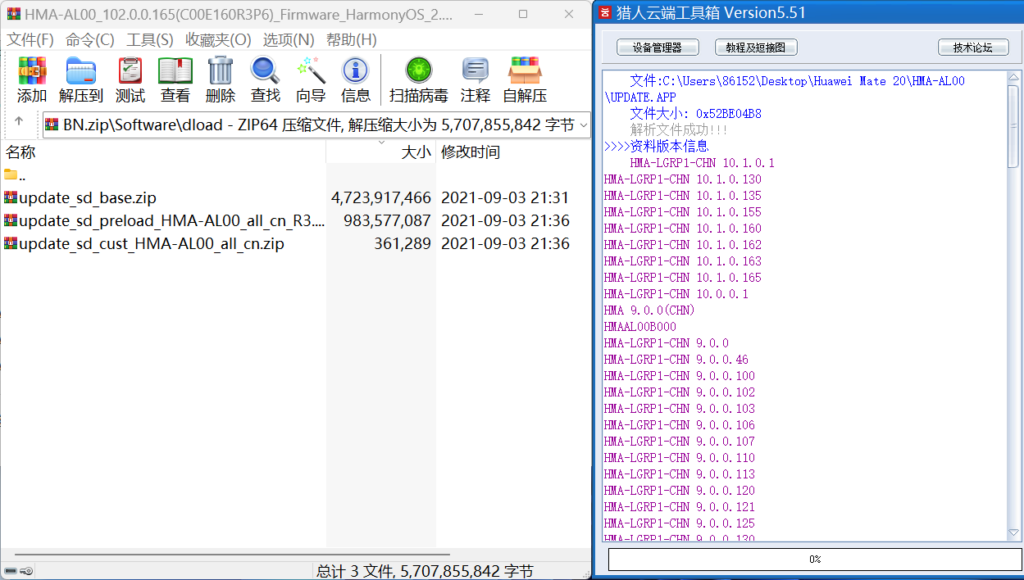
Task: Minimize the WinRAR window
Action: tap(479, 14)
